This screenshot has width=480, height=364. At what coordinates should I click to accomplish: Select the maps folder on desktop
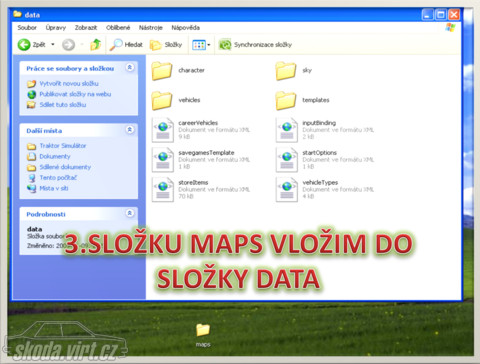[203, 335]
